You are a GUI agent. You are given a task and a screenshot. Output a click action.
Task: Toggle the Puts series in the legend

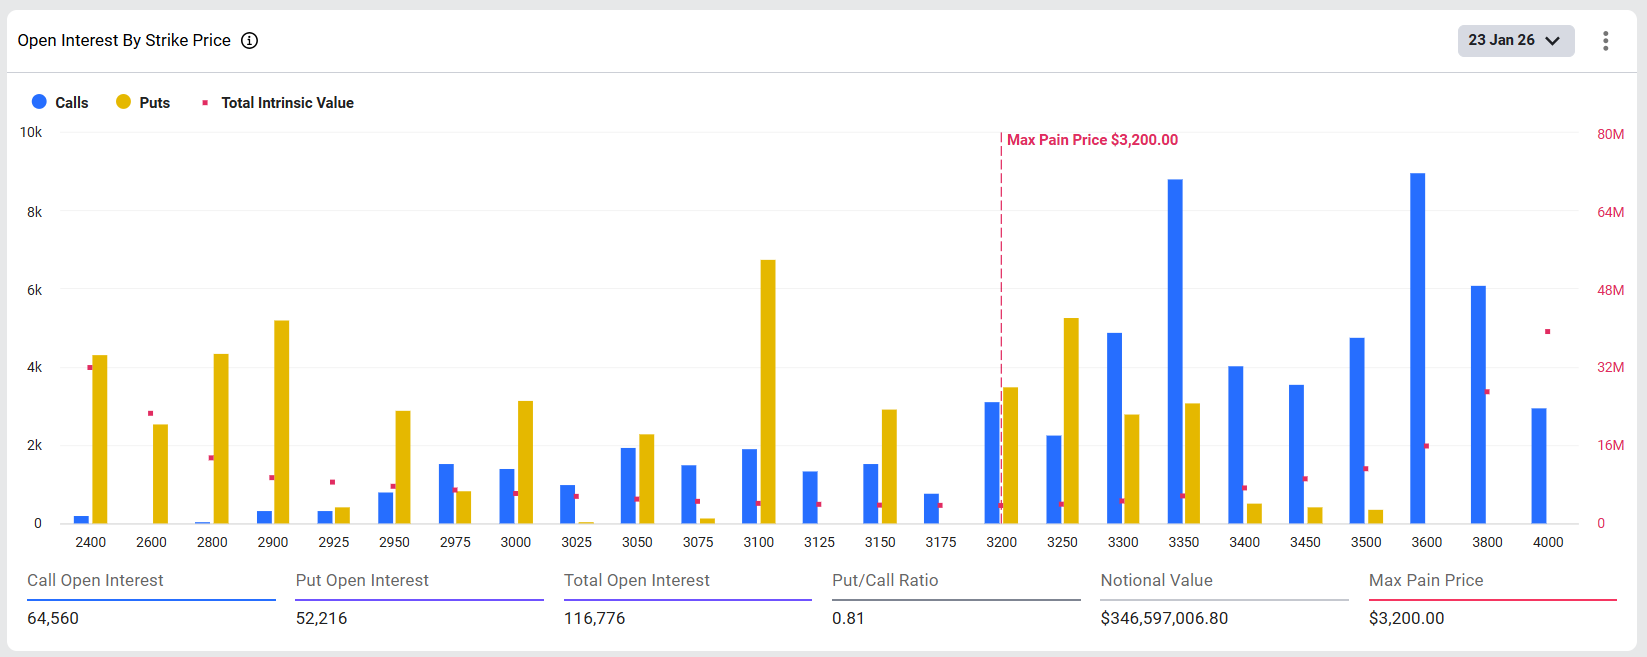(143, 102)
